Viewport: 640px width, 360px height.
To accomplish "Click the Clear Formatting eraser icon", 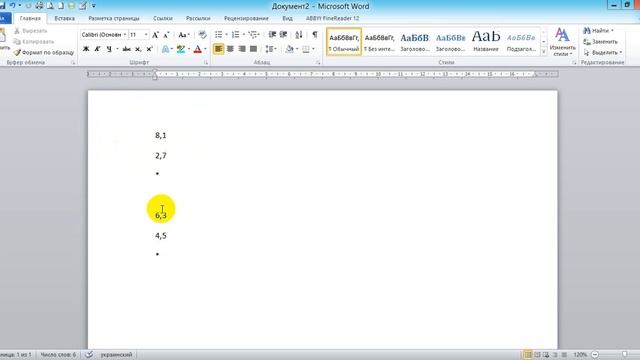I will point(202,35).
